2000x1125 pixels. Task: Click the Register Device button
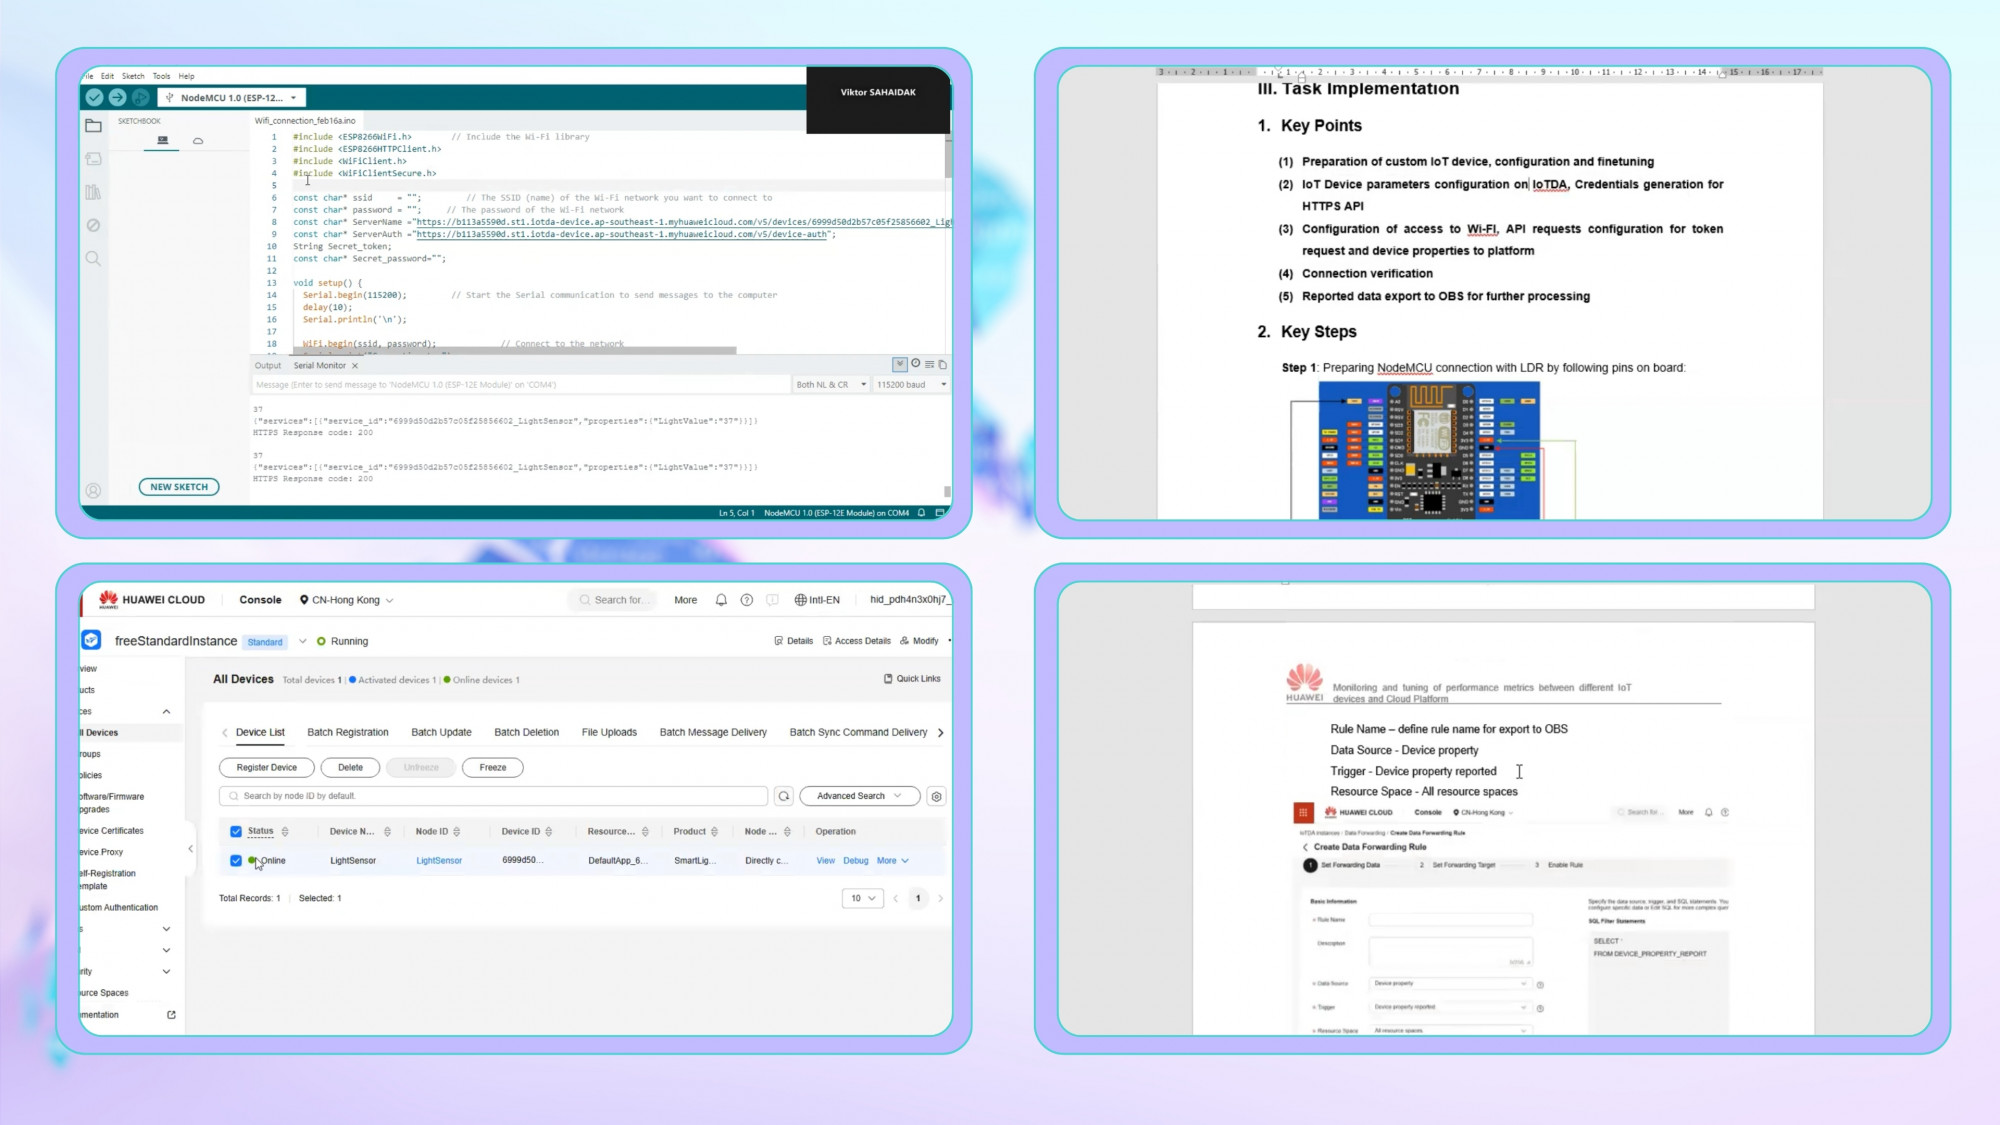click(267, 767)
